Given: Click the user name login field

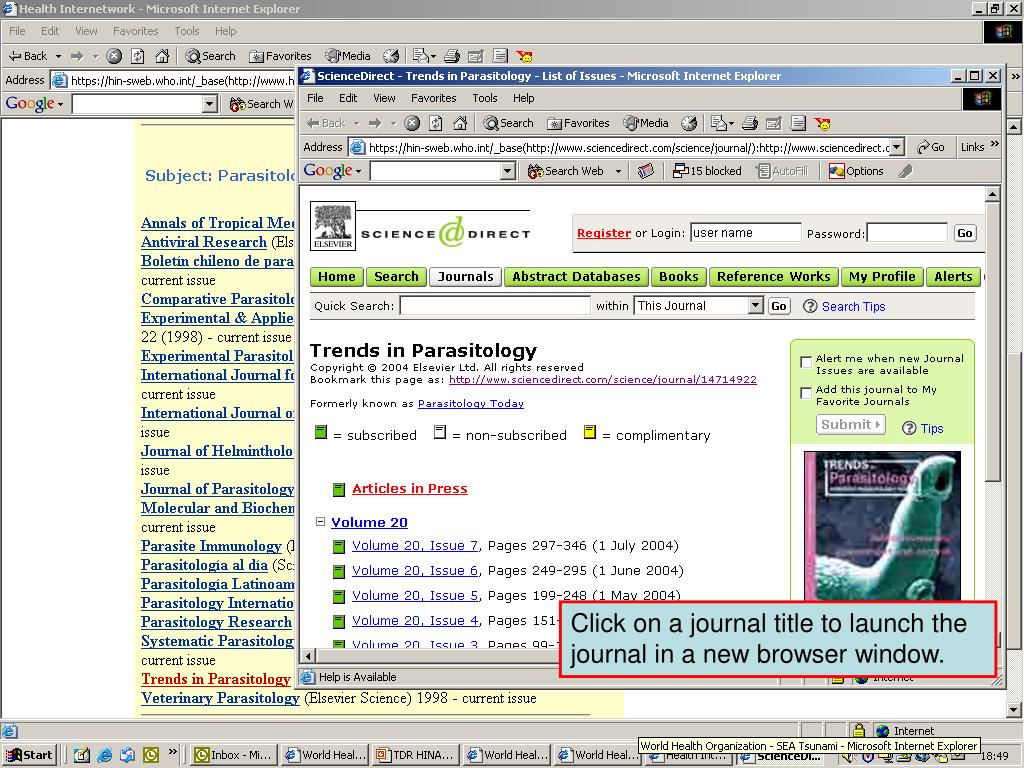Looking at the screenshot, I should click(746, 232).
